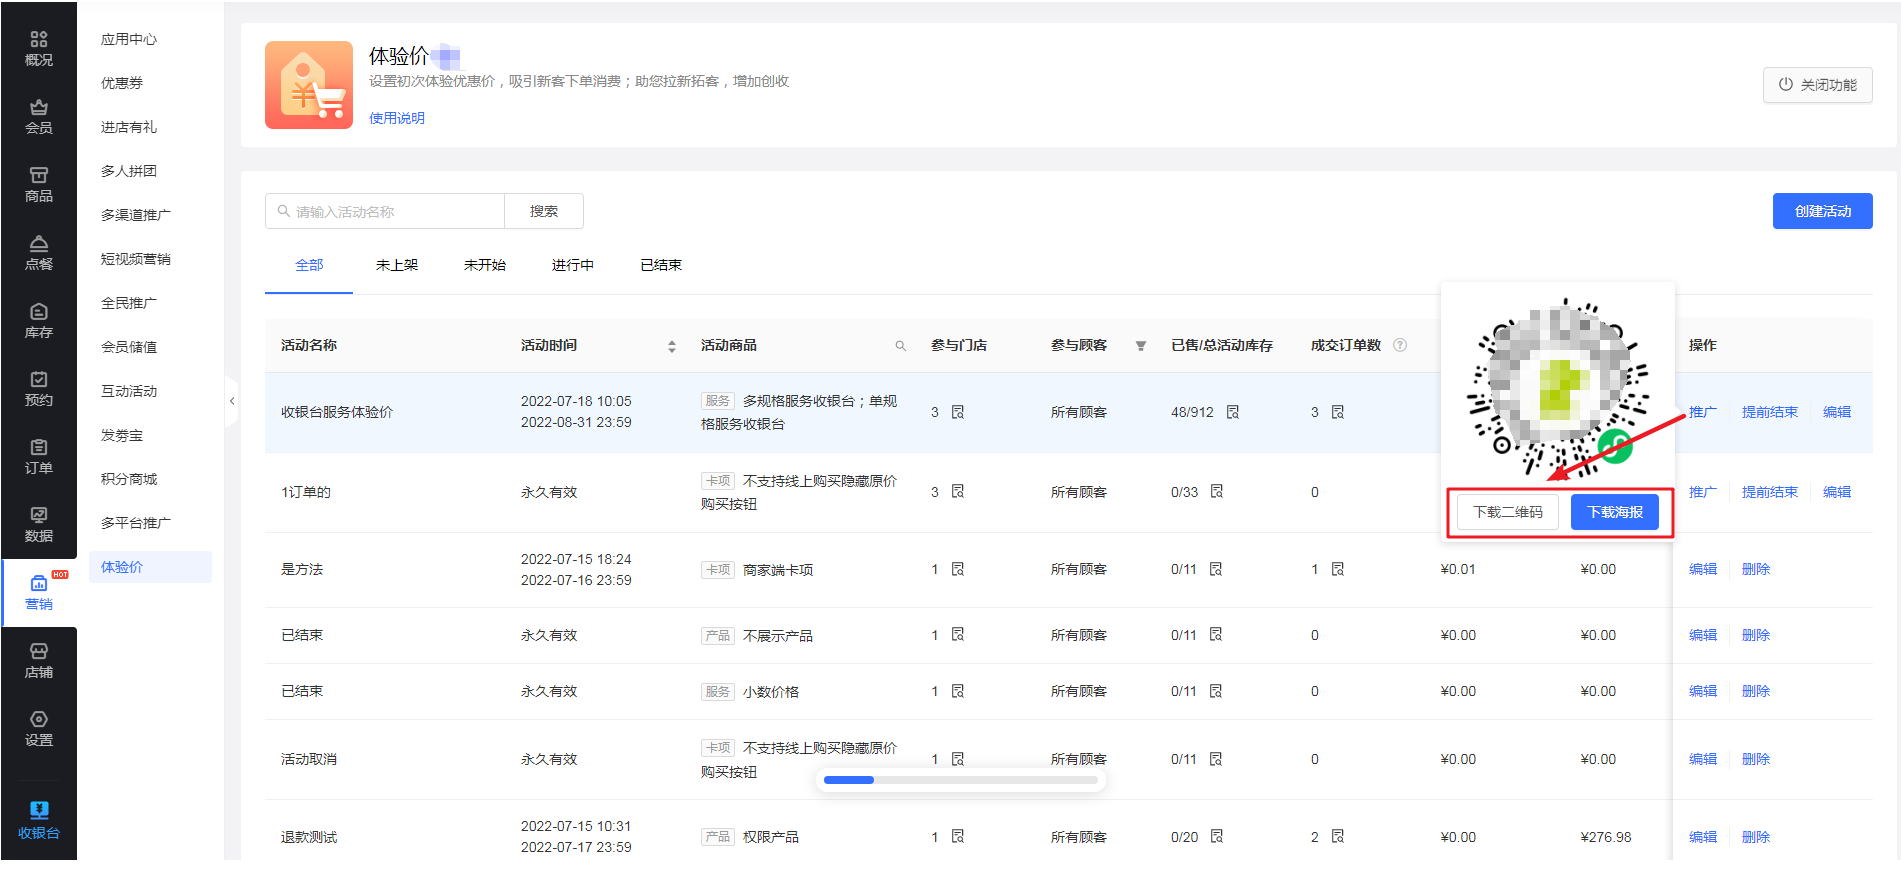Open the 数据 data sidebar icon
The height and width of the screenshot is (870, 1901).
point(39,524)
